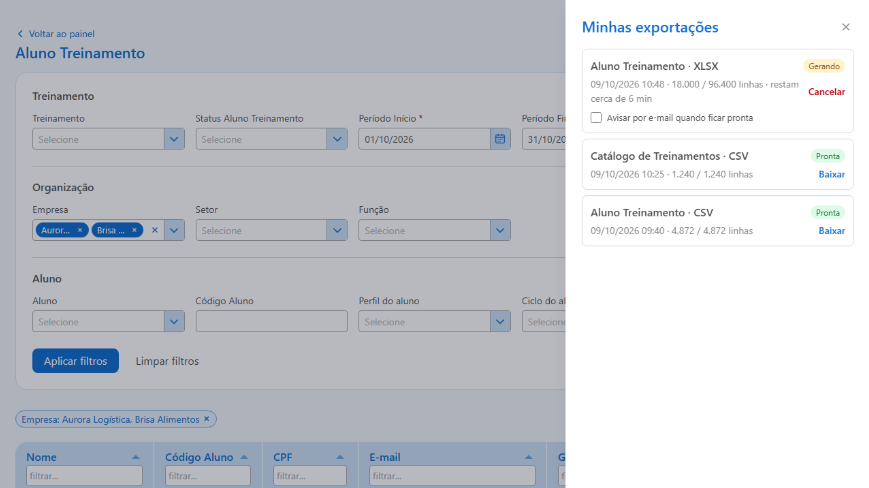Click the Pronta badge on Catálogo de Treinamentos
The image size is (869, 488).
pyautogui.click(x=827, y=156)
